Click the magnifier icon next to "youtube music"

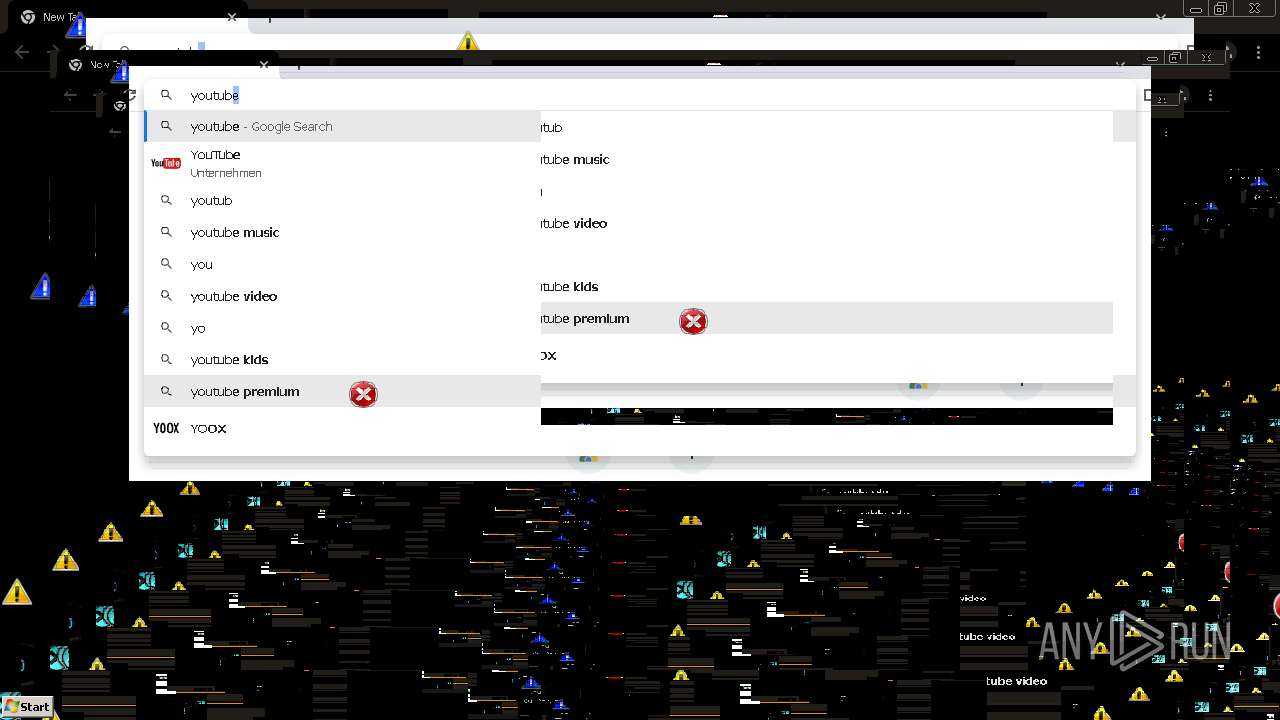pos(167,232)
